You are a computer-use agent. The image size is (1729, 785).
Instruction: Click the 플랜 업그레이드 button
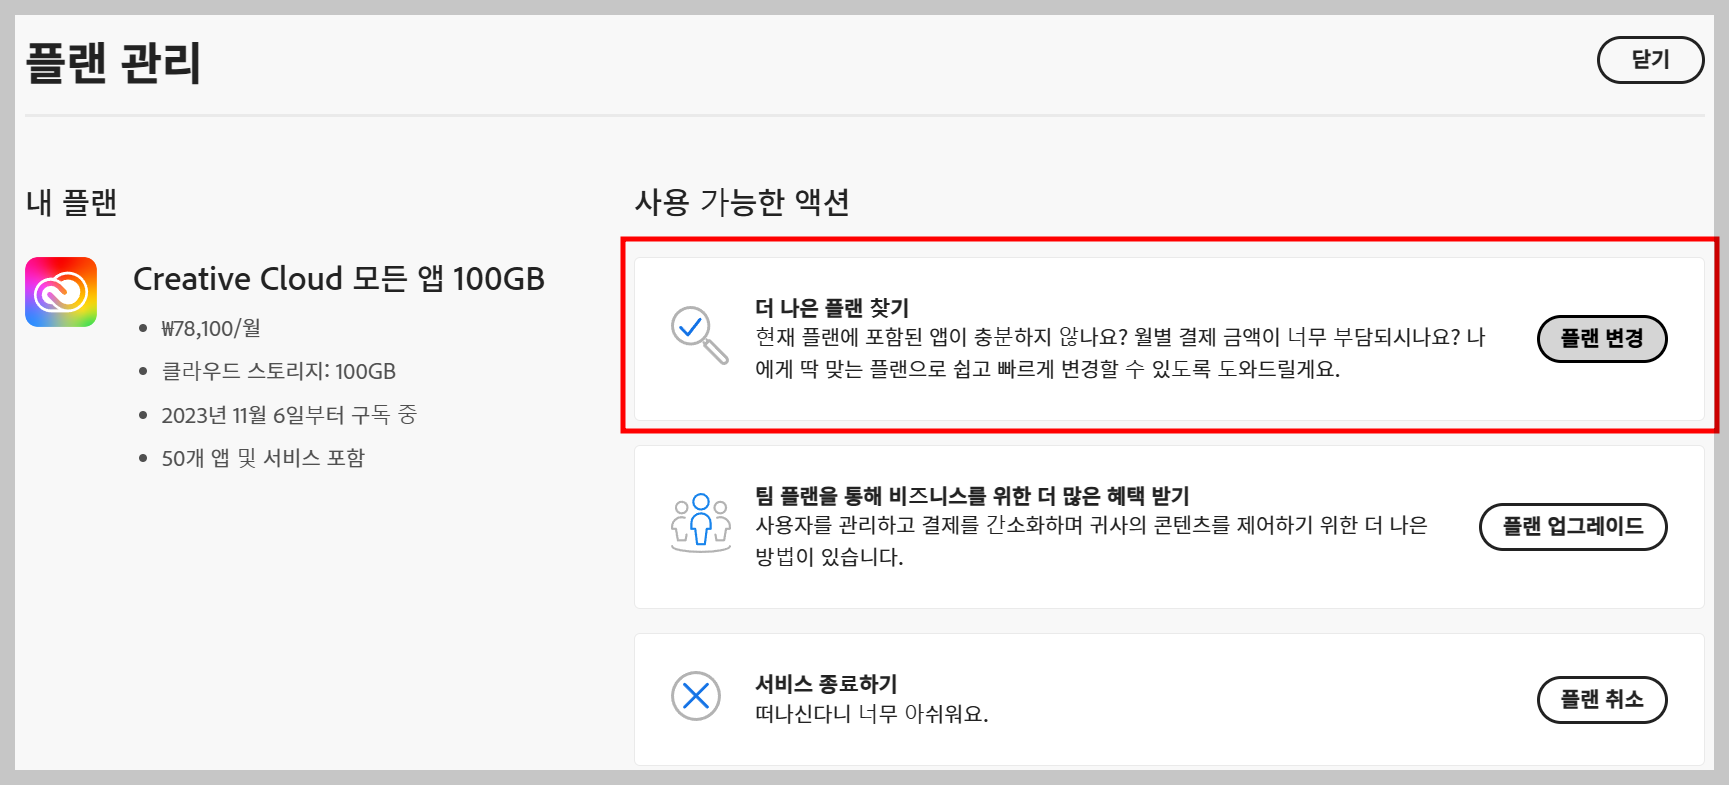(x=1573, y=527)
